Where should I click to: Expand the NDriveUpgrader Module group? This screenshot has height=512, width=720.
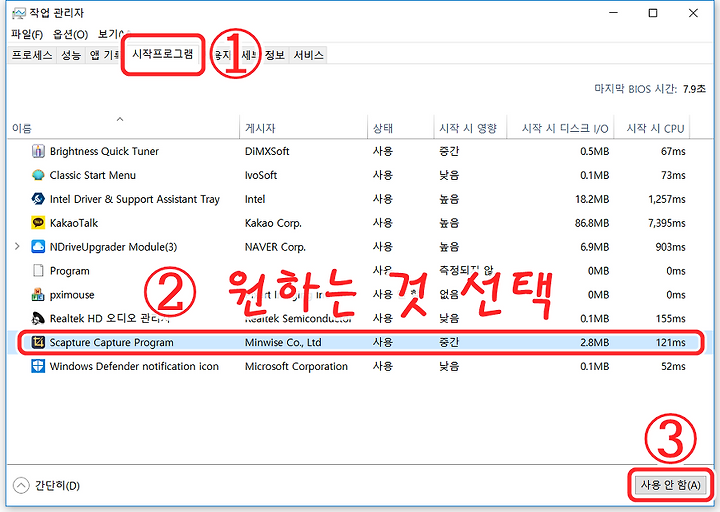click(17, 247)
